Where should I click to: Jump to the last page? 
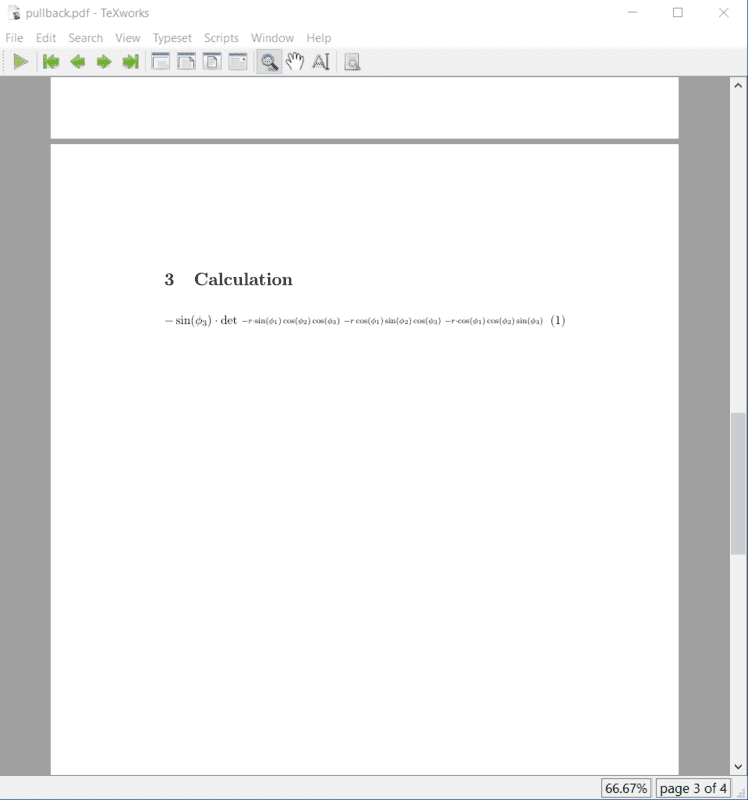coord(129,62)
